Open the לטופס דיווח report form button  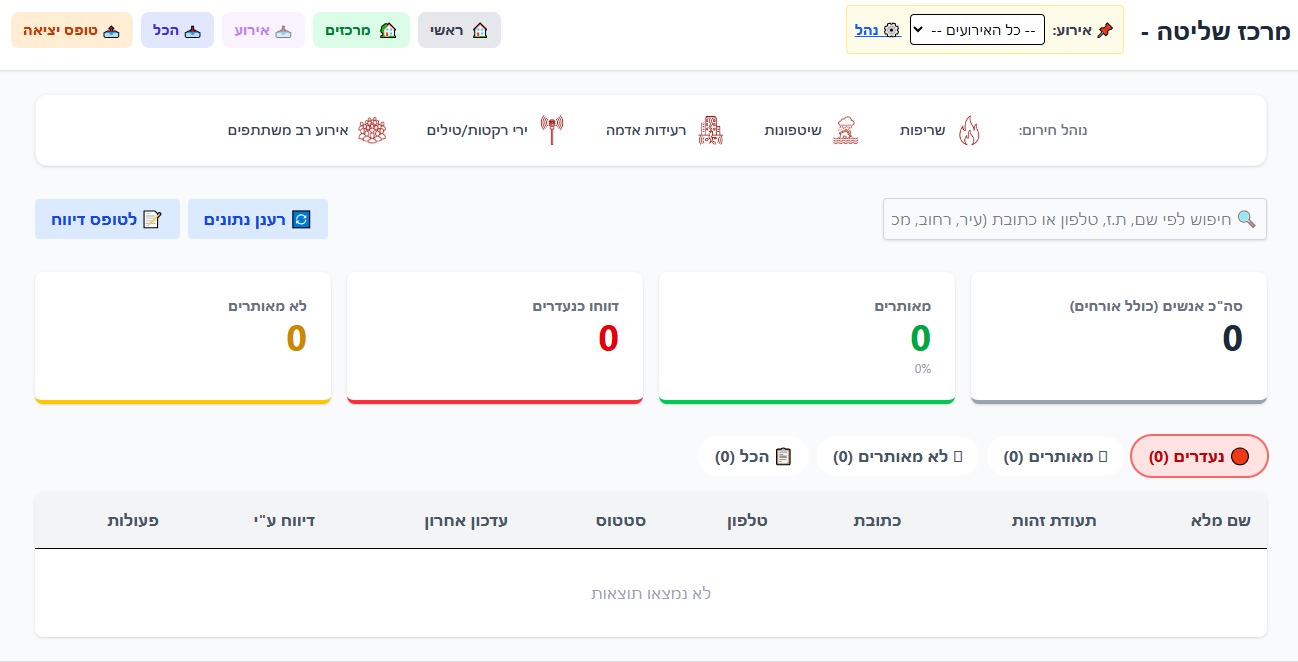tap(107, 219)
